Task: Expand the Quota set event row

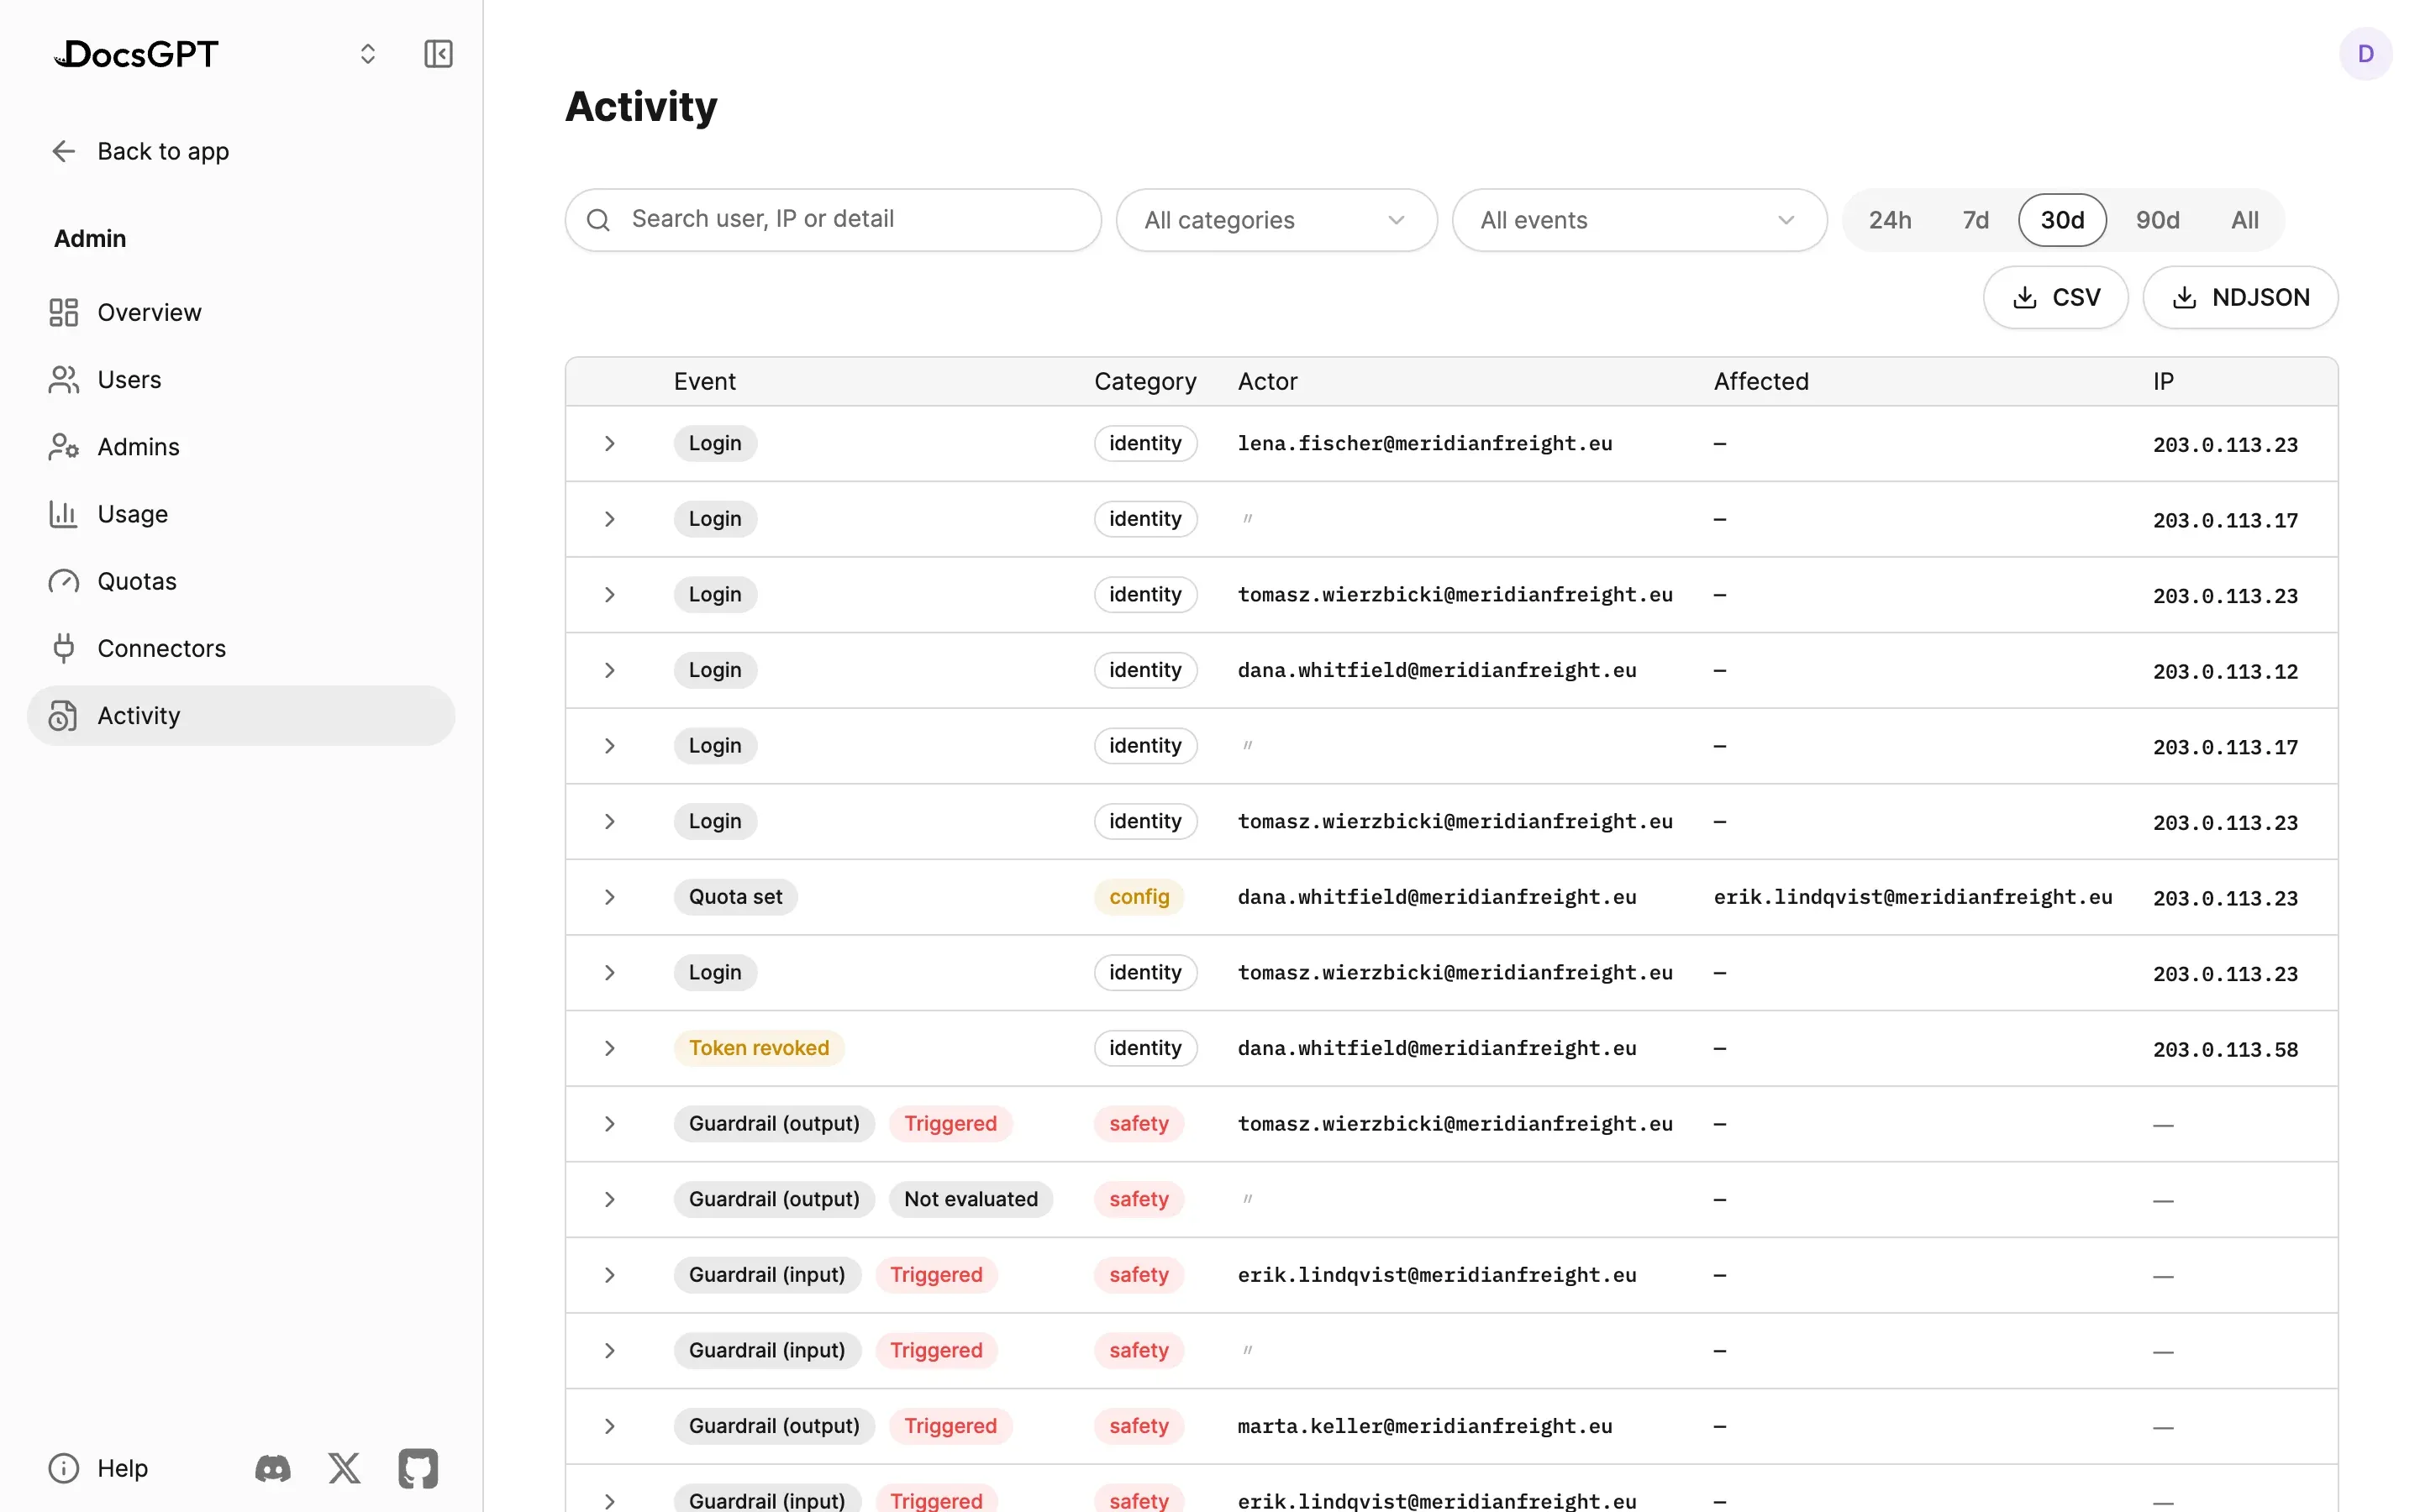Action: click(609, 897)
